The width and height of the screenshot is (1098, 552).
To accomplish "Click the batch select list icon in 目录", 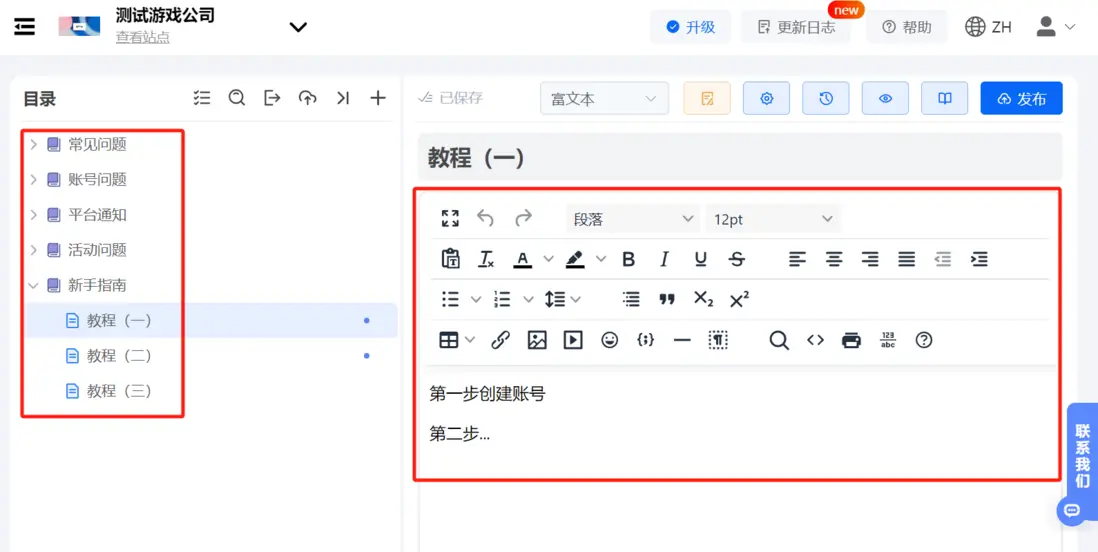I will [x=202, y=98].
